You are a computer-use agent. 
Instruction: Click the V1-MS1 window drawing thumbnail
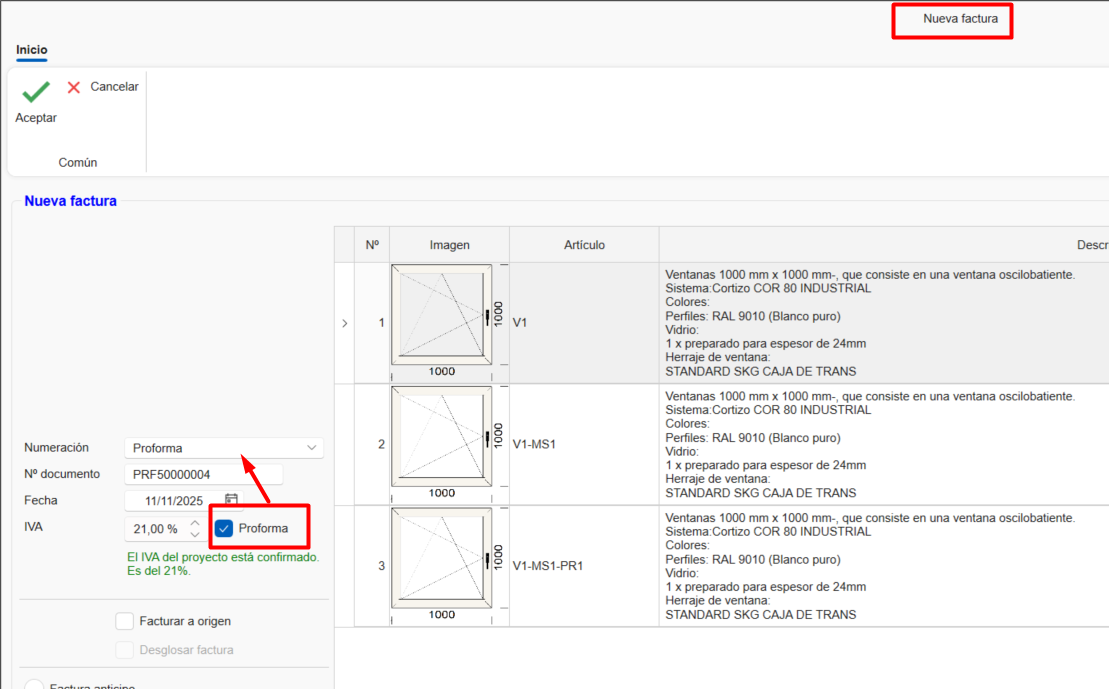pos(441,436)
